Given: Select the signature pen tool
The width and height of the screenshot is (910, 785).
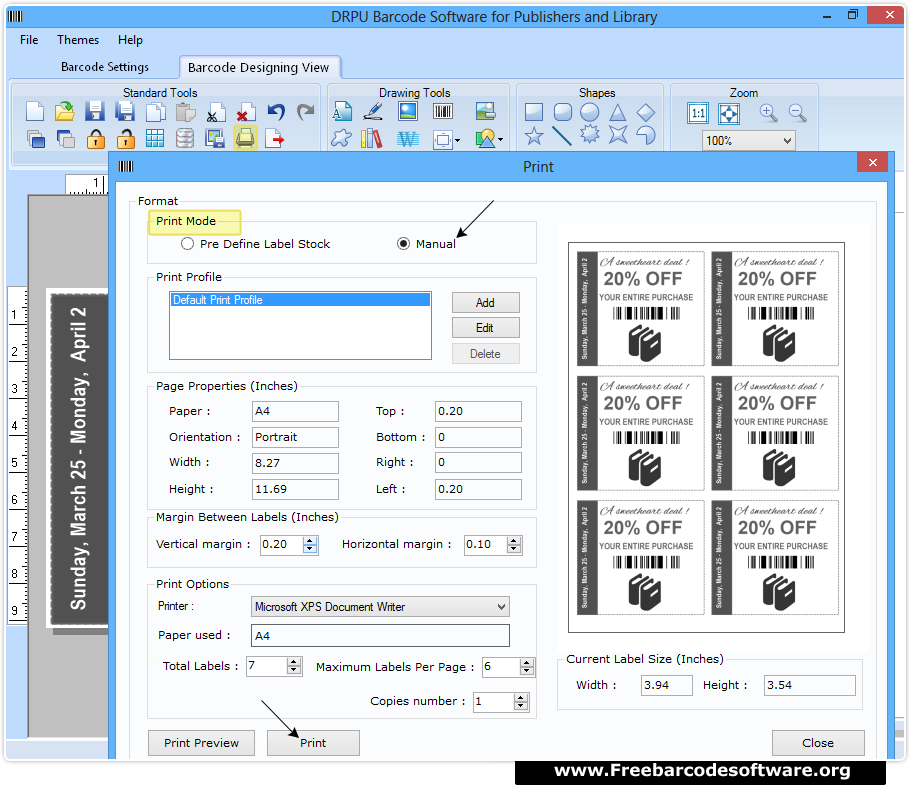Looking at the screenshot, I should pos(373,111).
